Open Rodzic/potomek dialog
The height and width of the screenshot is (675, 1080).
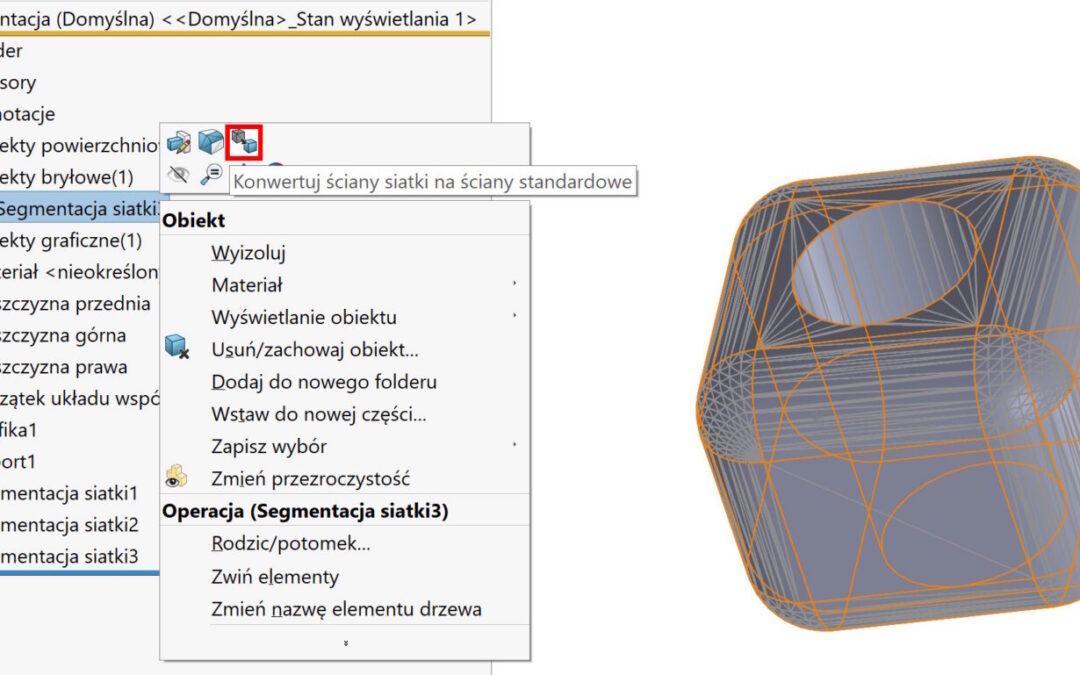tap(291, 544)
